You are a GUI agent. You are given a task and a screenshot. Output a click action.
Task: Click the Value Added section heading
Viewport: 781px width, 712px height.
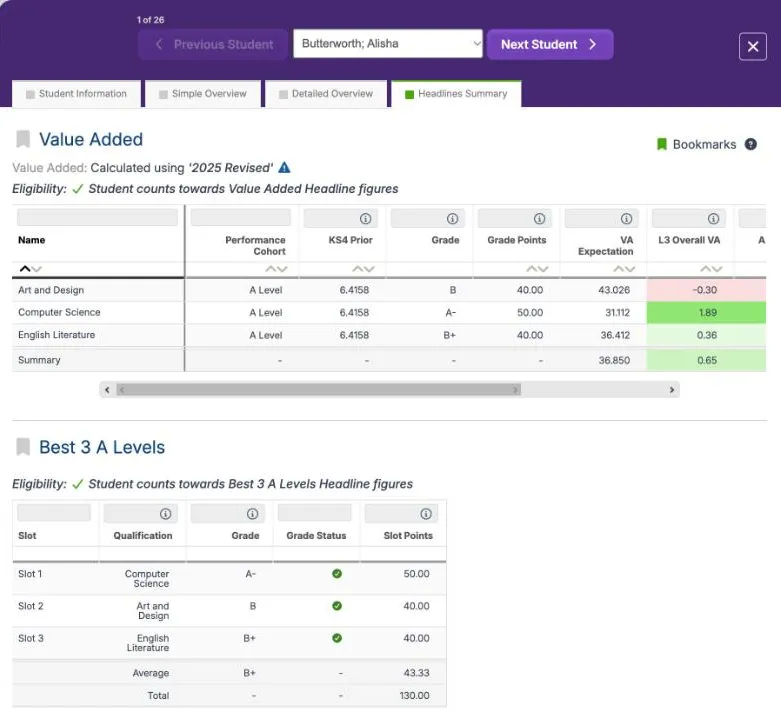coord(91,139)
